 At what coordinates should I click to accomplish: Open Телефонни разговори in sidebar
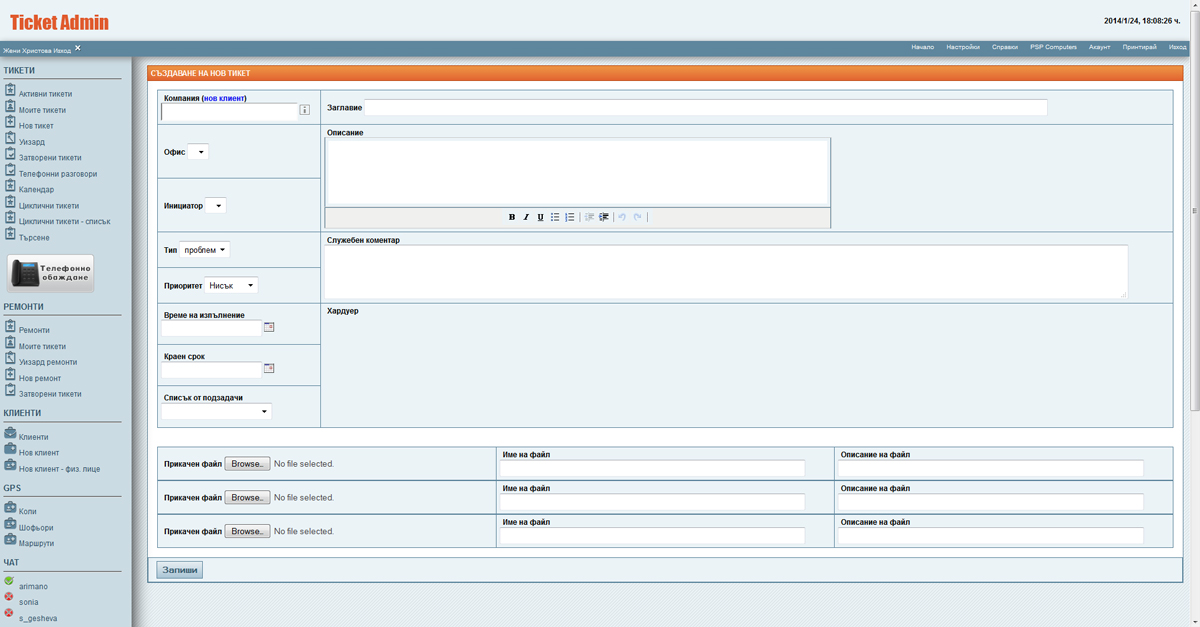(x=58, y=174)
